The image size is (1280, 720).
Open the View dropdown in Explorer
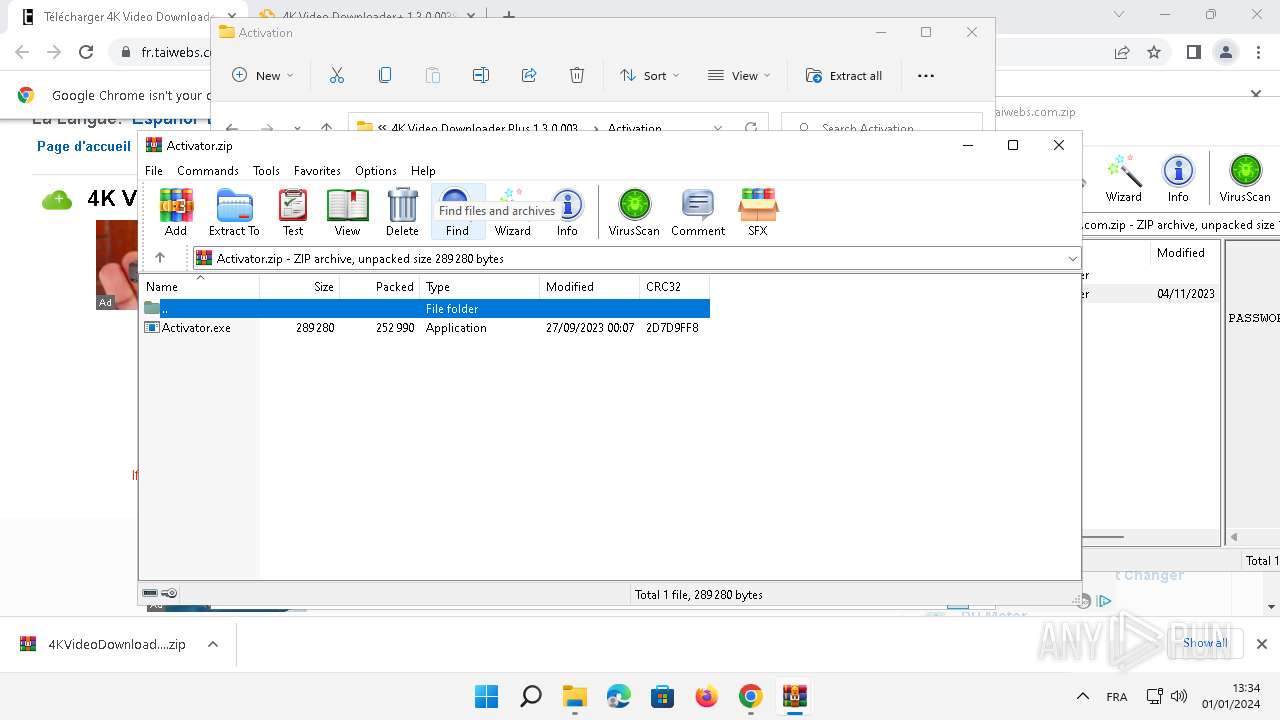point(739,76)
